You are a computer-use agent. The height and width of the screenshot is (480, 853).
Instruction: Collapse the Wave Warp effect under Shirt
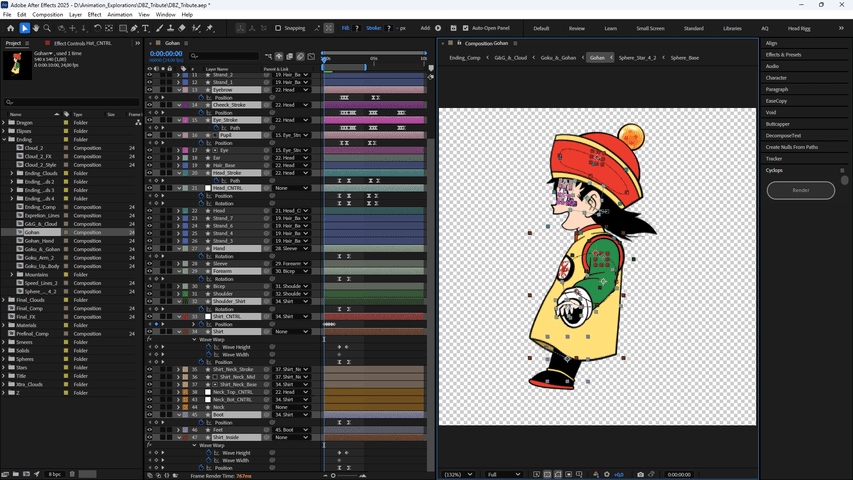coord(194,340)
